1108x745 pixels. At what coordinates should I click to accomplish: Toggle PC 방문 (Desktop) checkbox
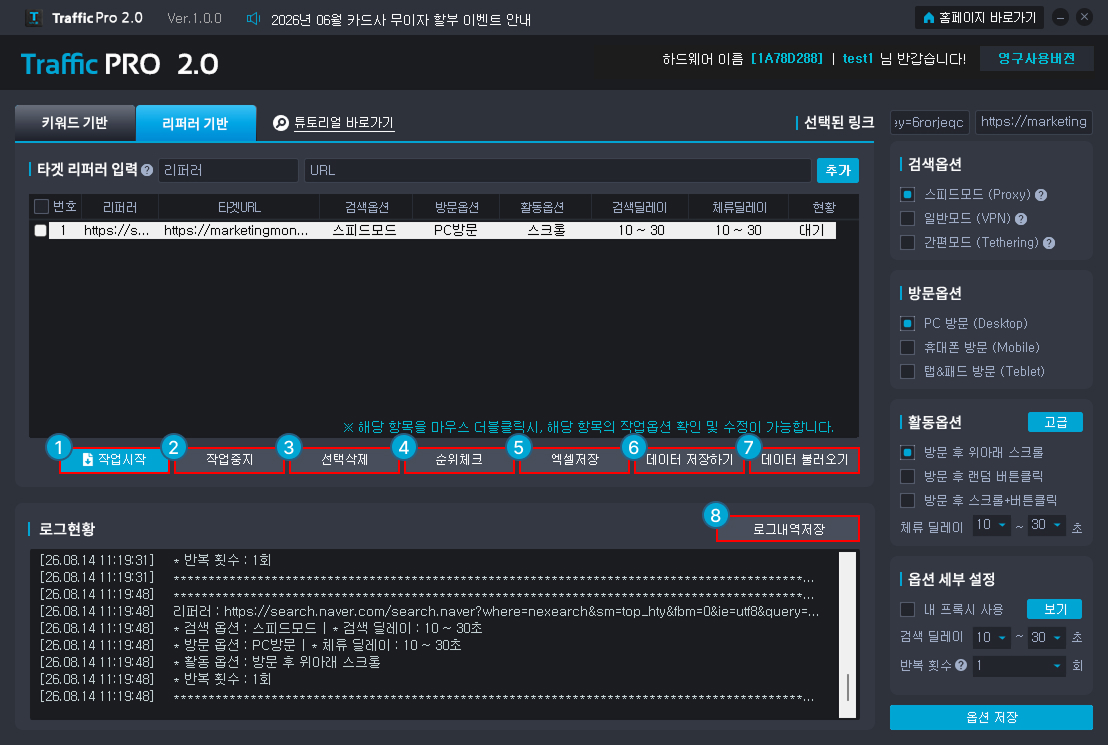click(x=907, y=324)
